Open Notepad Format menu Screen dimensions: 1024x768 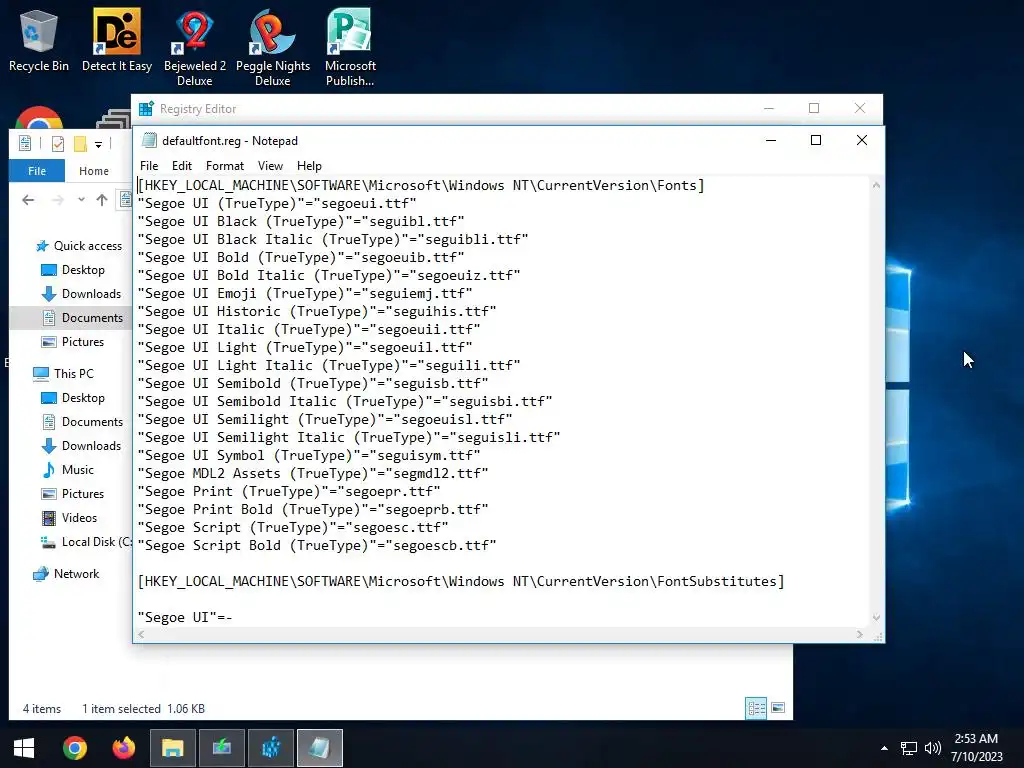point(225,166)
